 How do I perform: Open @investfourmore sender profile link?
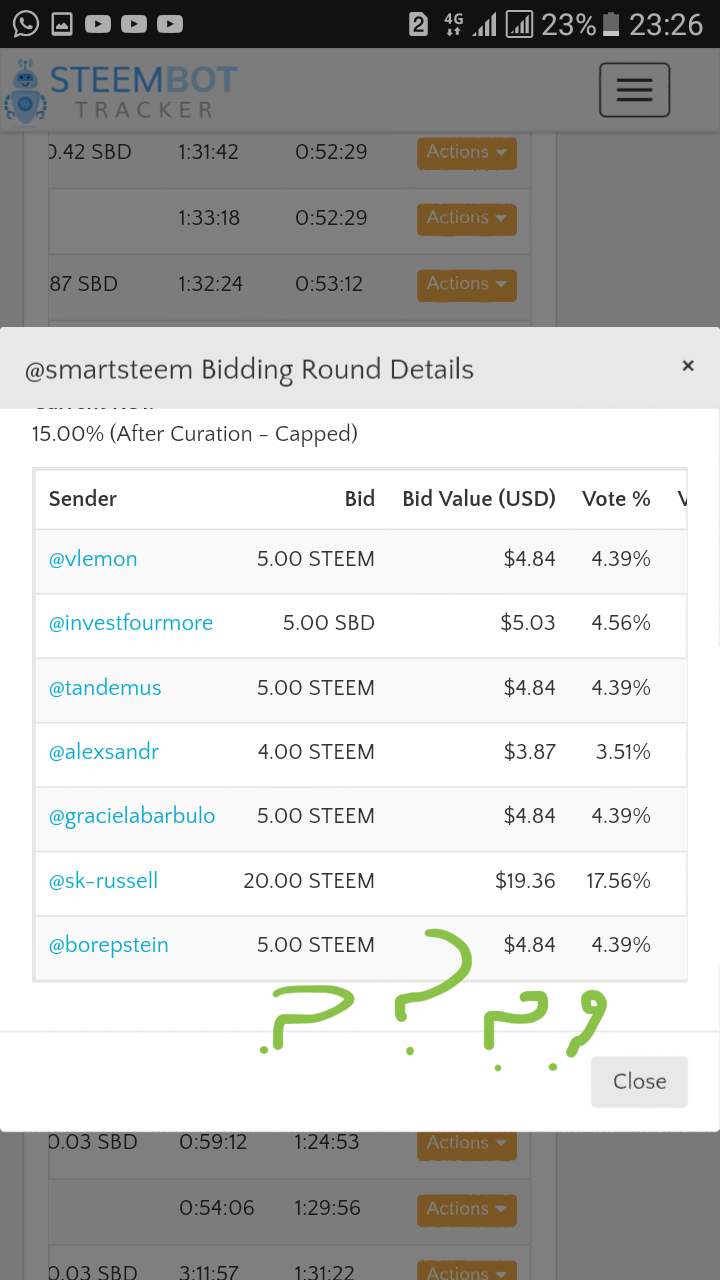click(131, 623)
